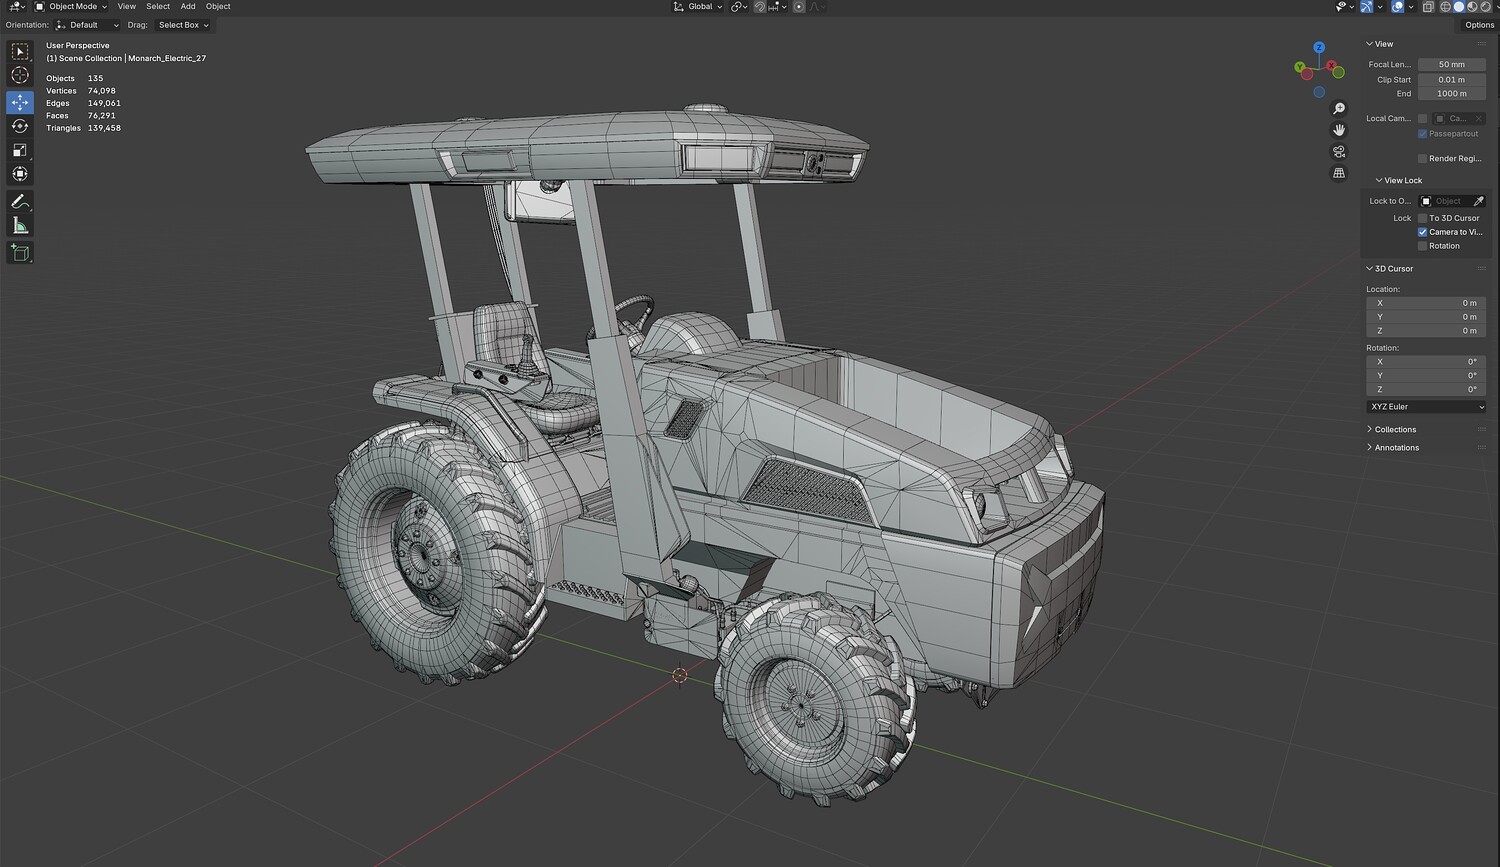Viewport: 1500px width, 867px height.
Task: Open the Object Mode dropdown
Action: click(71, 7)
